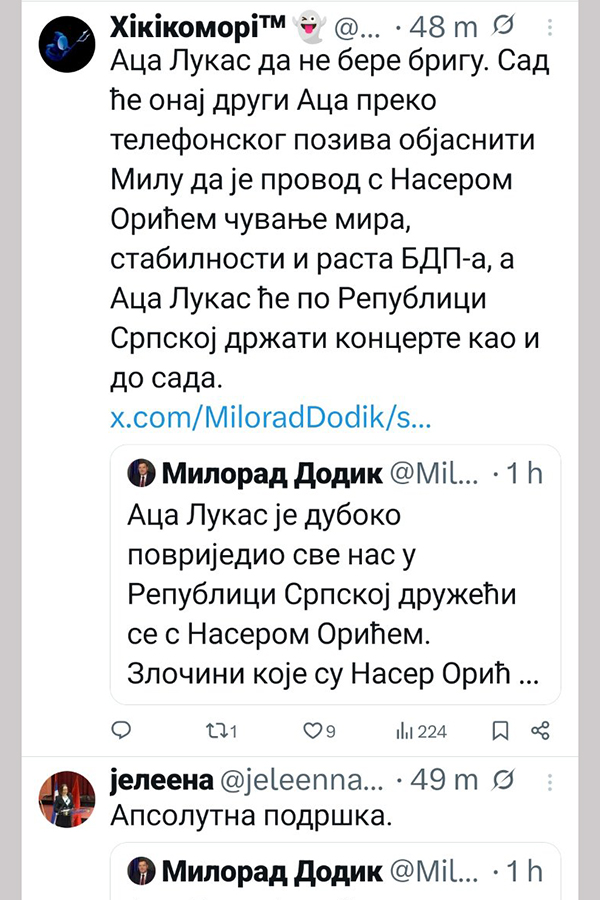Share the Хікікоморі tweet
Screen dimensions: 600x900
click(540, 731)
